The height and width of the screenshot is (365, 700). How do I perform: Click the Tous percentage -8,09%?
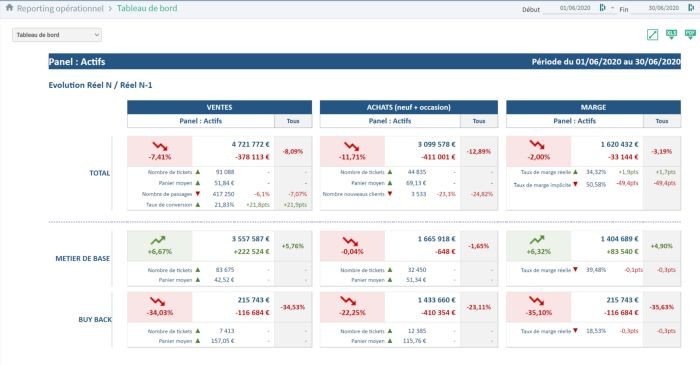coord(293,152)
